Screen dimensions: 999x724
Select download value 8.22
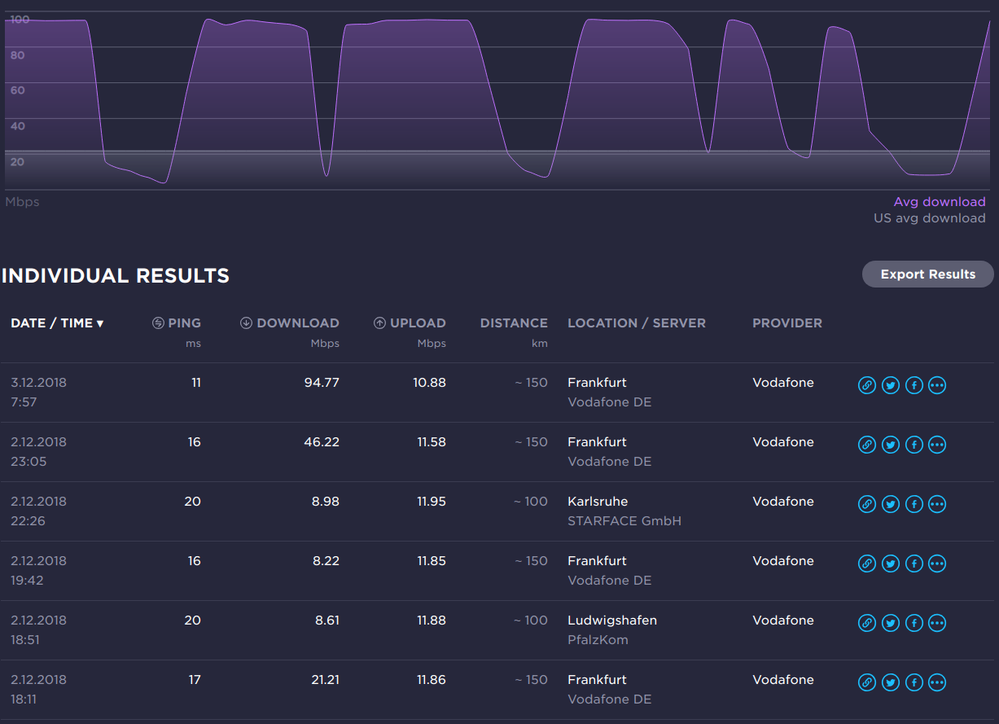click(326, 561)
